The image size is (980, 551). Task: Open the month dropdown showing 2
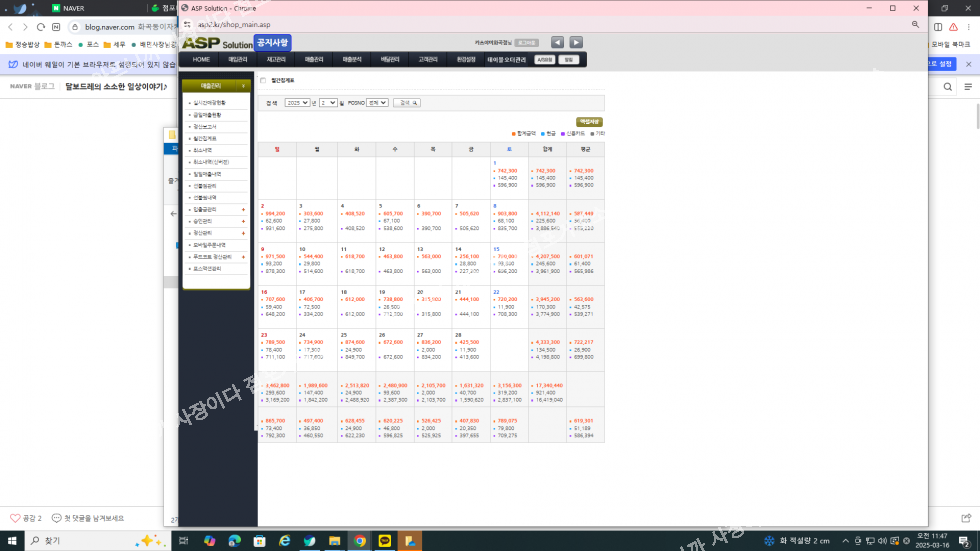tap(328, 102)
